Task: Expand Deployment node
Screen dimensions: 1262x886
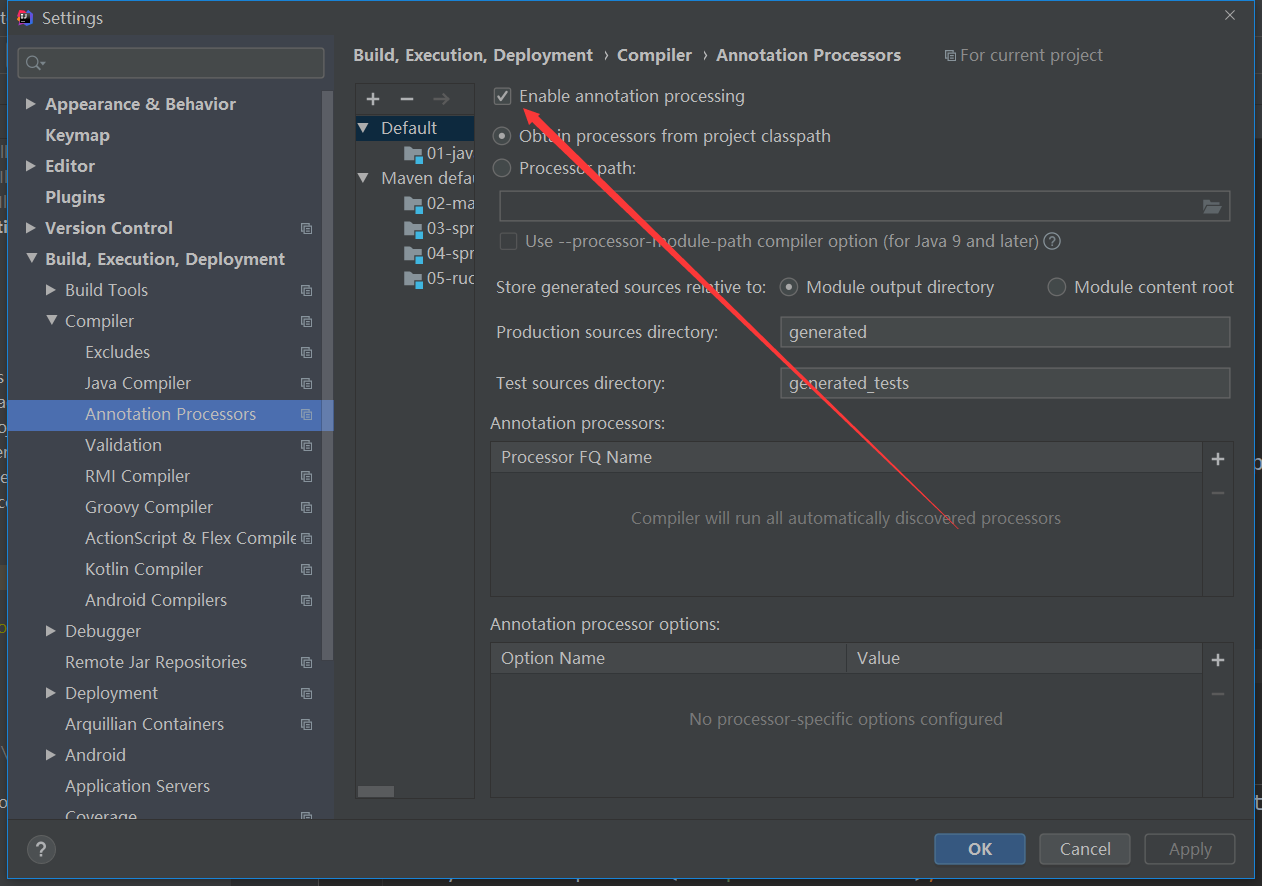Action: [x=51, y=693]
